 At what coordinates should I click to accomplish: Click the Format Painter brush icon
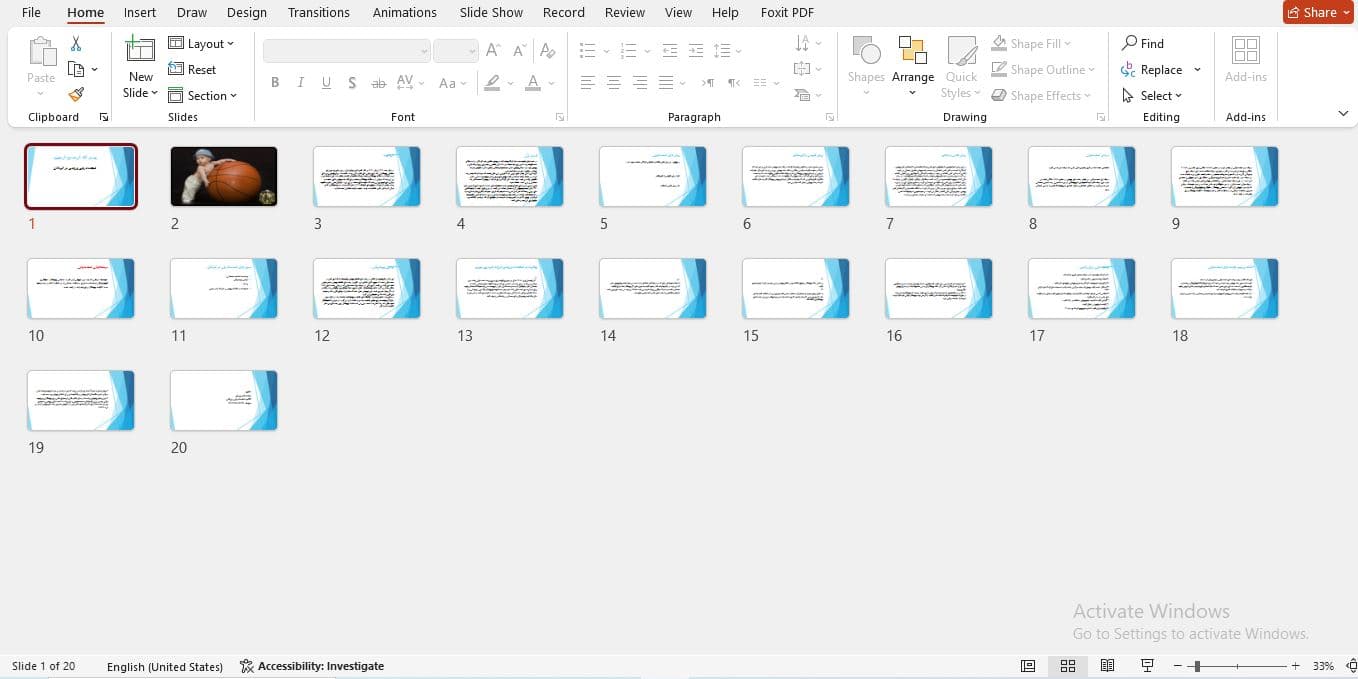click(76, 95)
